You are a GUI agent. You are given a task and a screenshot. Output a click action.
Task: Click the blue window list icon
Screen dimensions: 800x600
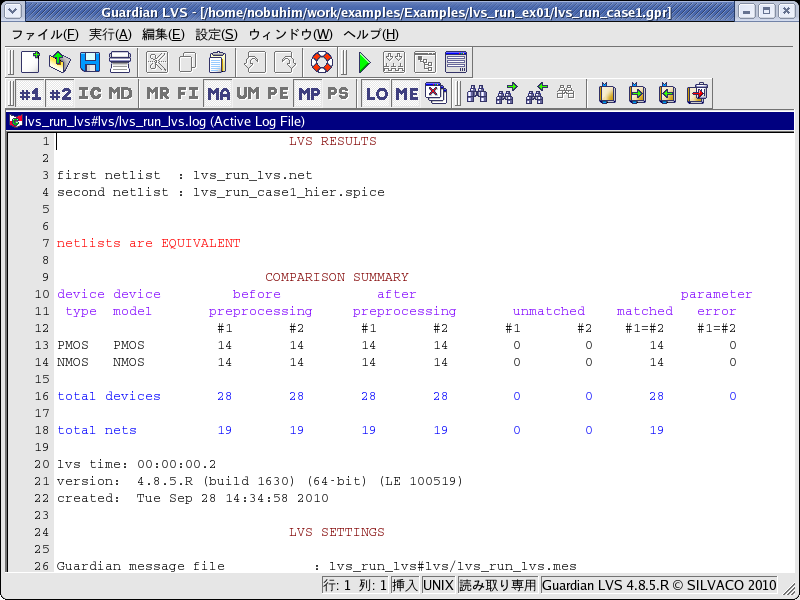click(x=456, y=62)
